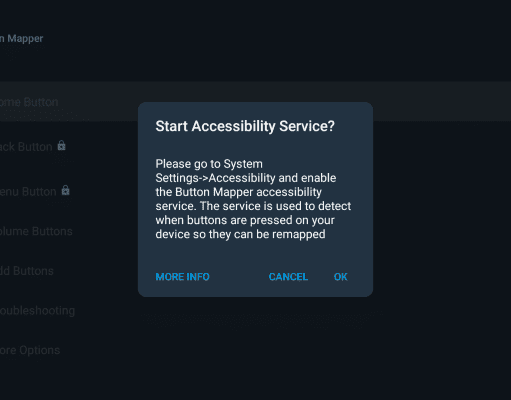
Task: Click the lock icon beside Back Button
Action: 61,146
